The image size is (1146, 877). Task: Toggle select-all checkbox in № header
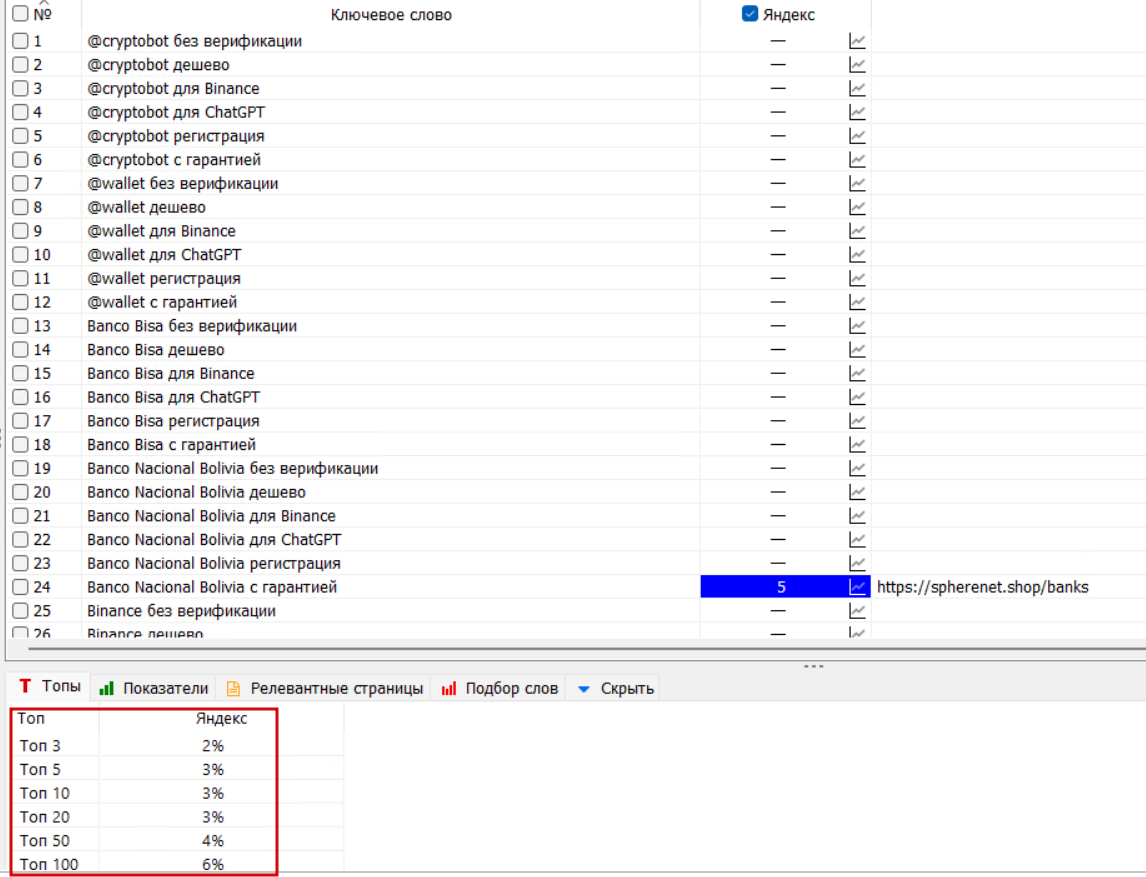pyautogui.click(x=20, y=13)
